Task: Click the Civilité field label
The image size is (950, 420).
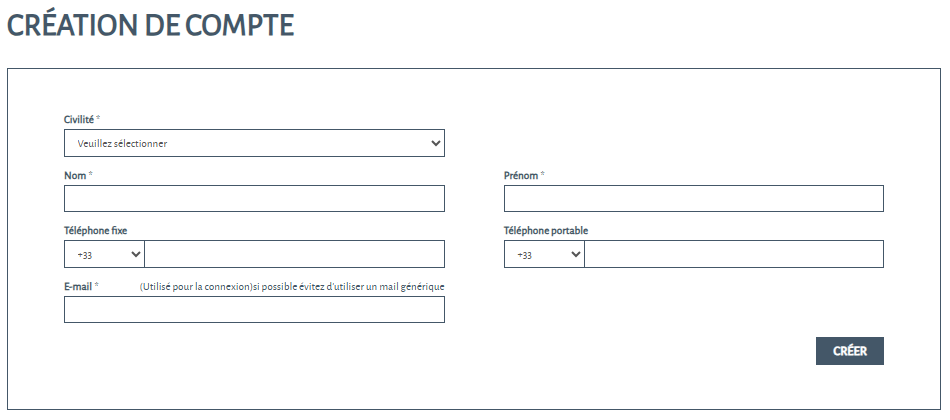Action: 79,119
